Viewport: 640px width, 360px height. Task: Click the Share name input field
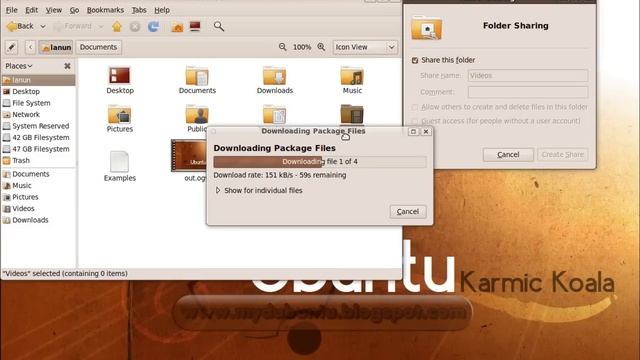(x=528, y=76)
